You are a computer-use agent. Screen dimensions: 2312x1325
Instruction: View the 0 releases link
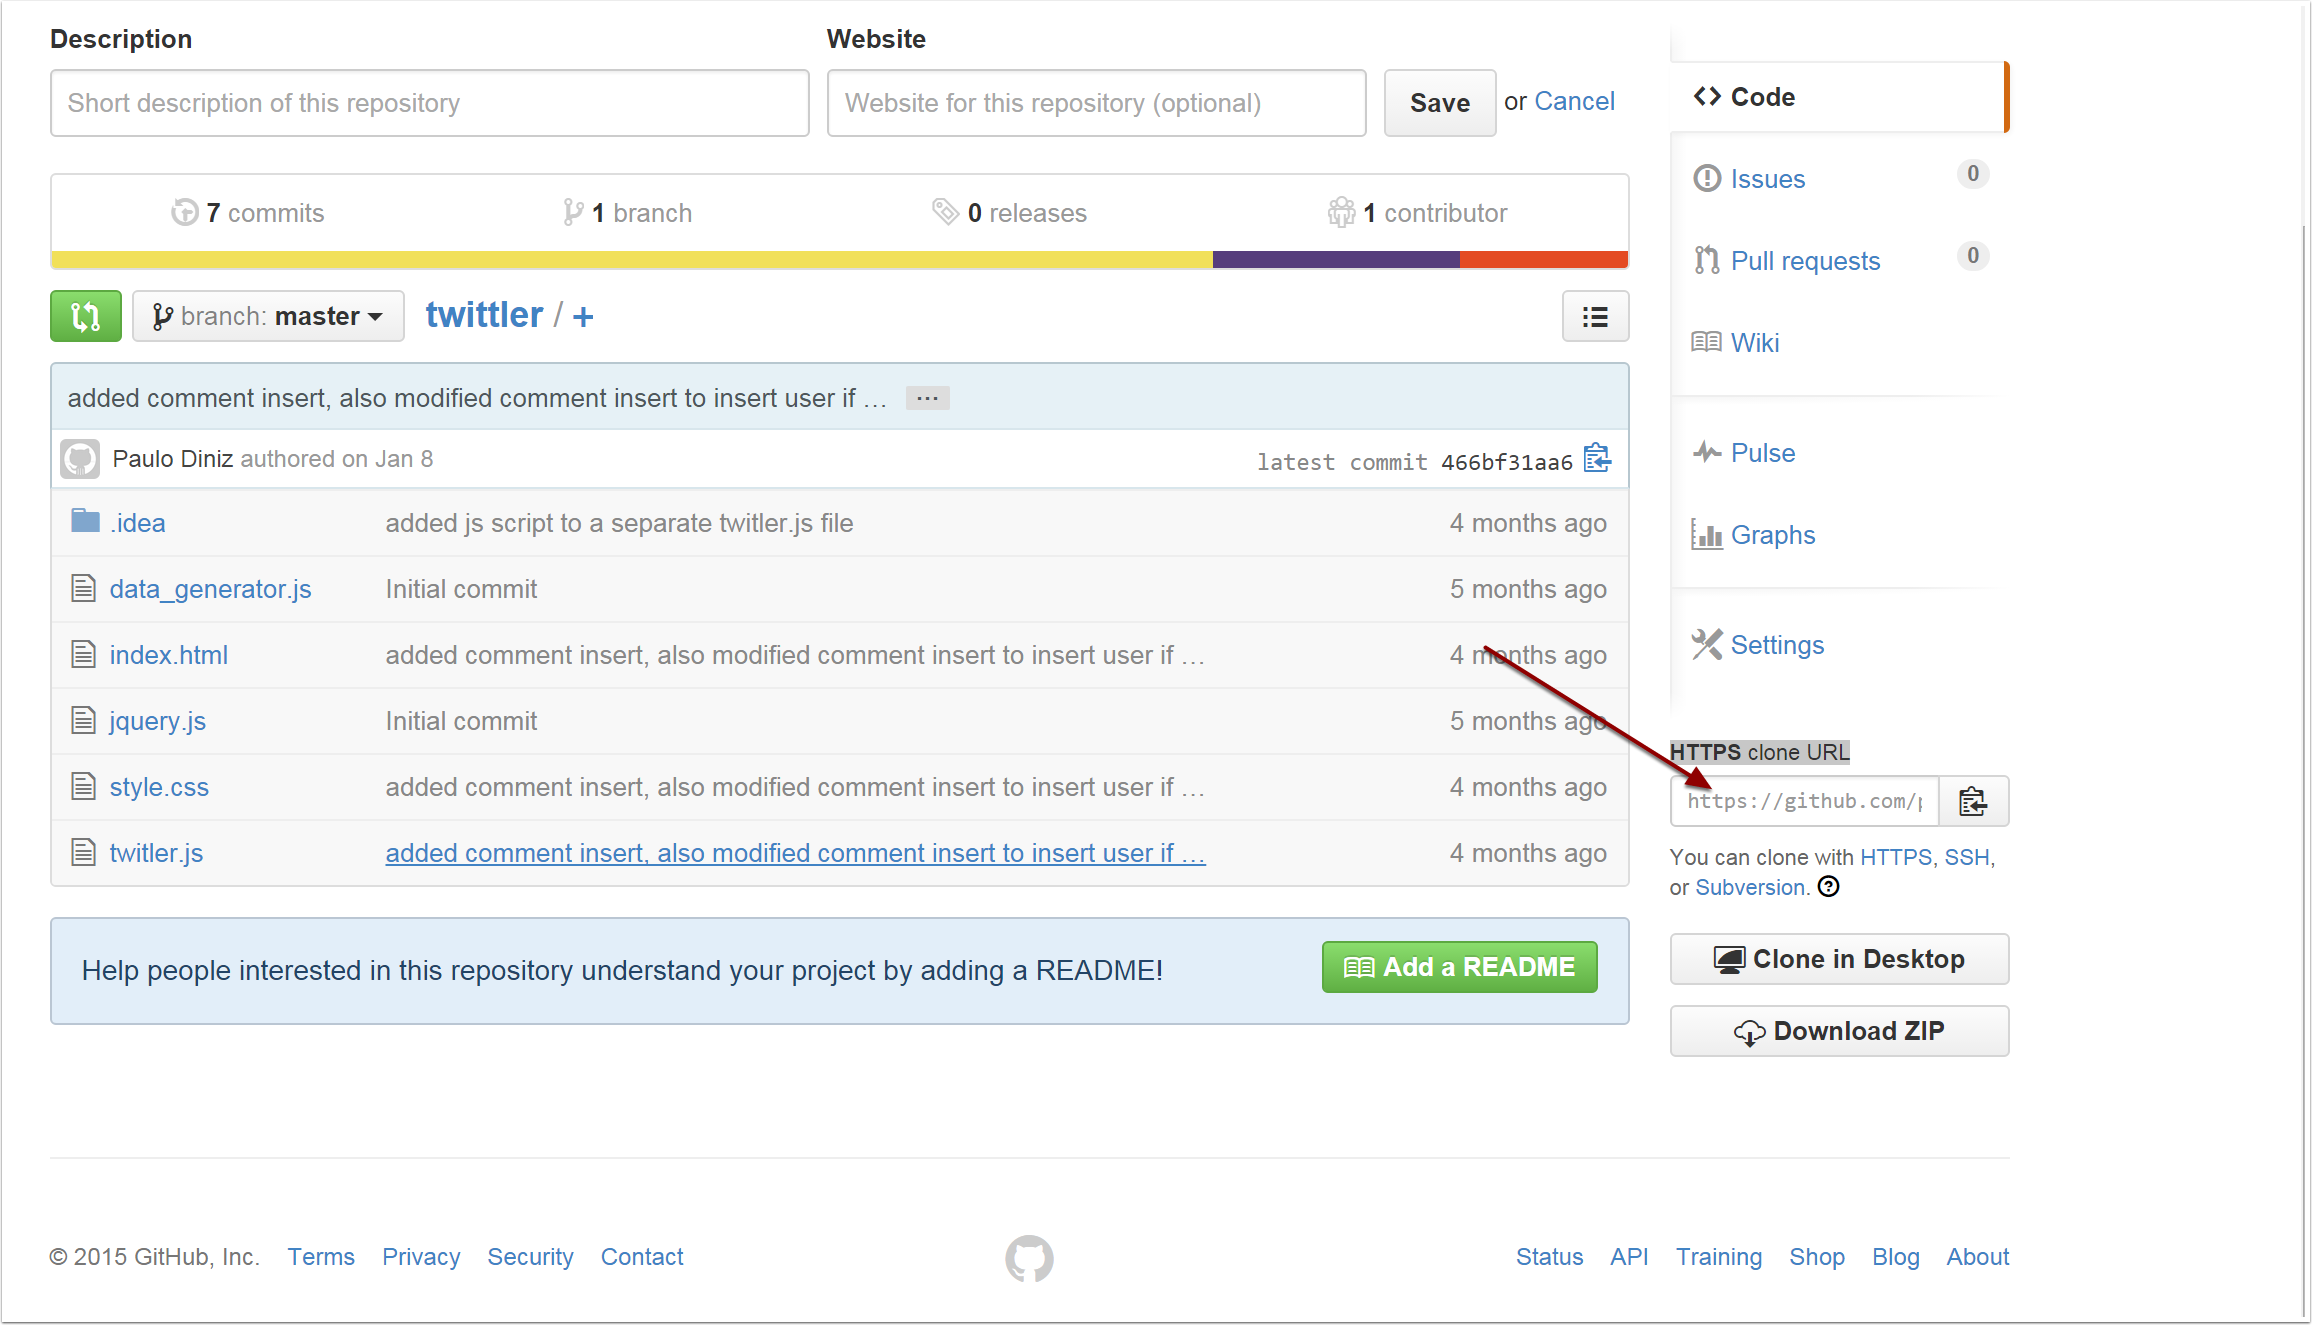click(x=1010, y=213)
